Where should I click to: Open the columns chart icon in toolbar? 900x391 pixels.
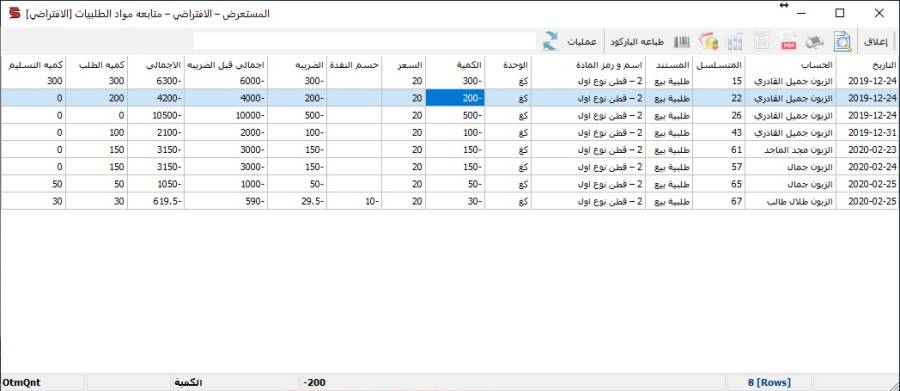pyautogui.click(x=735, y=41)
